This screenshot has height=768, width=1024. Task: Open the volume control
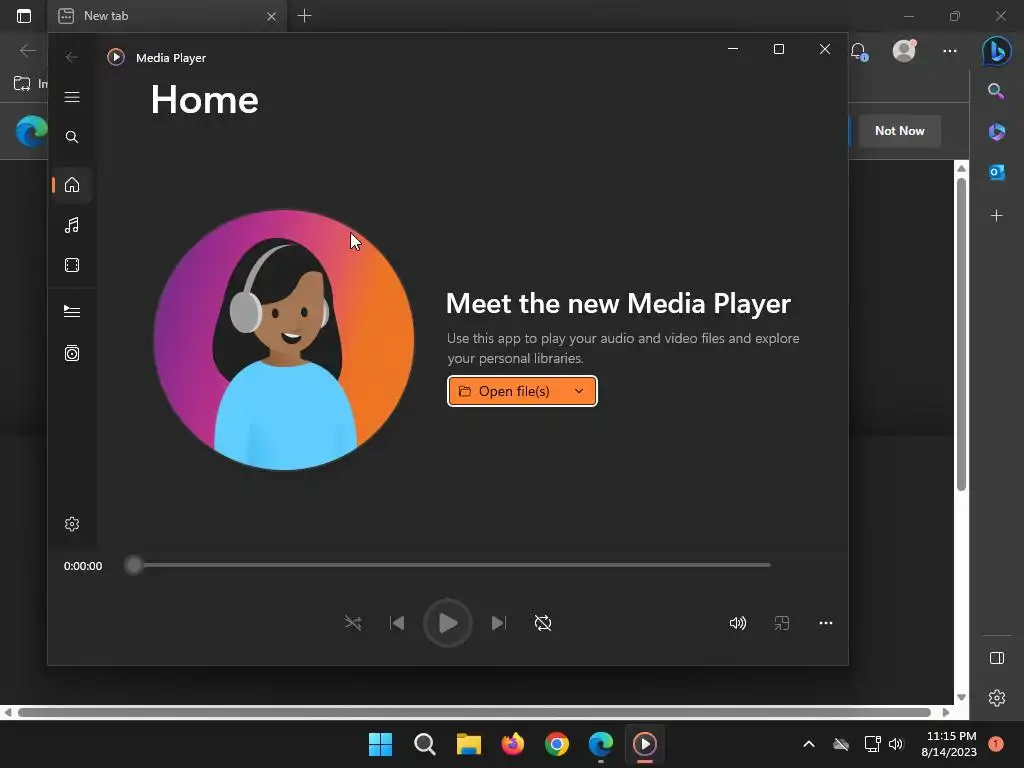pyautogui.click(x=737, y=623)
